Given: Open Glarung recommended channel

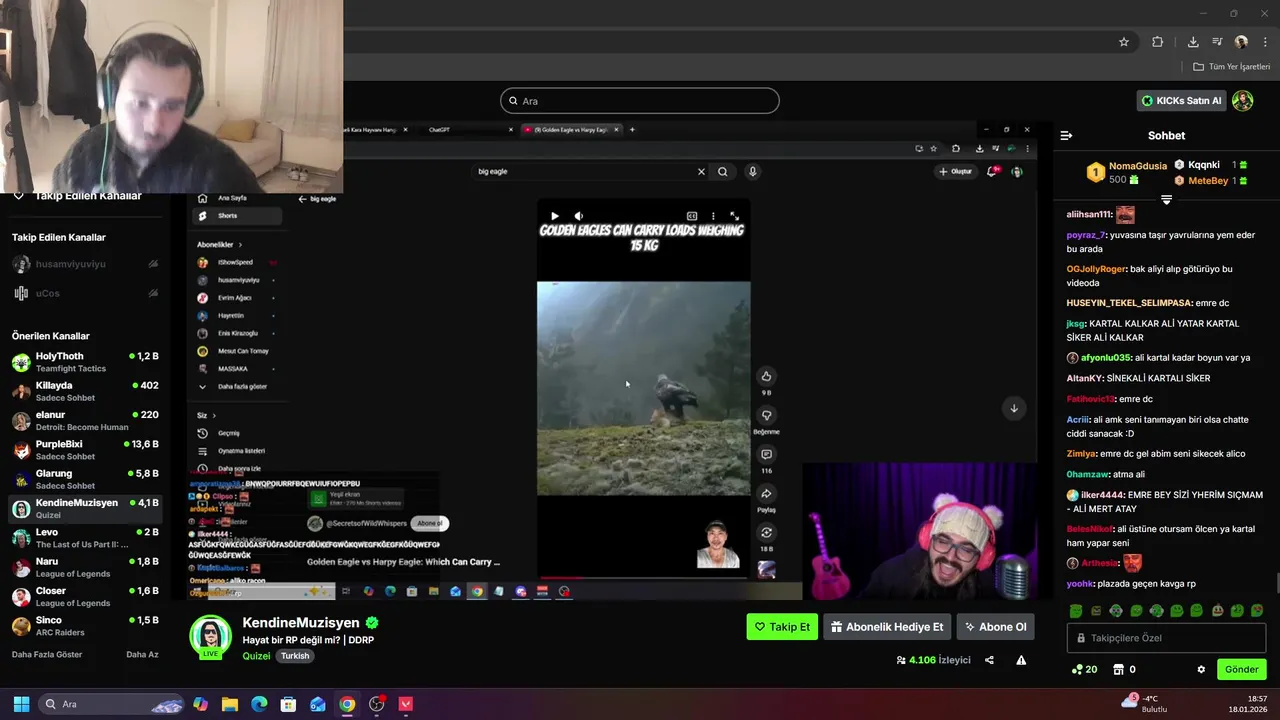Looking at the screenshot, I should 85,479.
